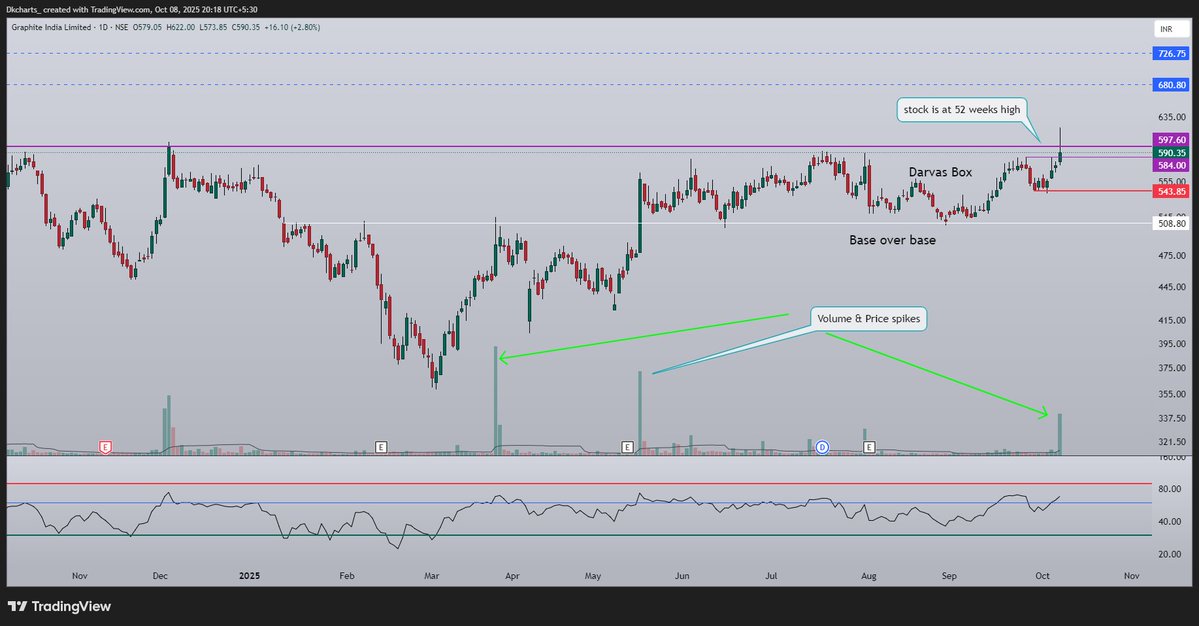Image resolution: width=1199 pixels, height=626 pixels.
Task: Click the Oct label on time axis
Action: 1042,576
